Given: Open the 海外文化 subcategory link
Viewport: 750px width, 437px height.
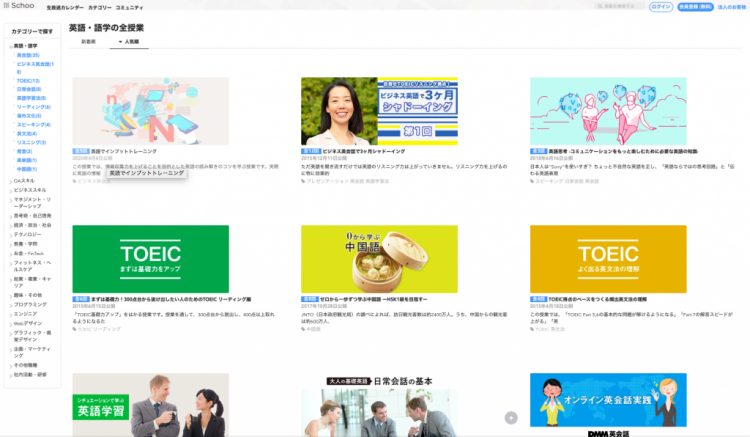Looking at the screenshot, I should point(29,115).
